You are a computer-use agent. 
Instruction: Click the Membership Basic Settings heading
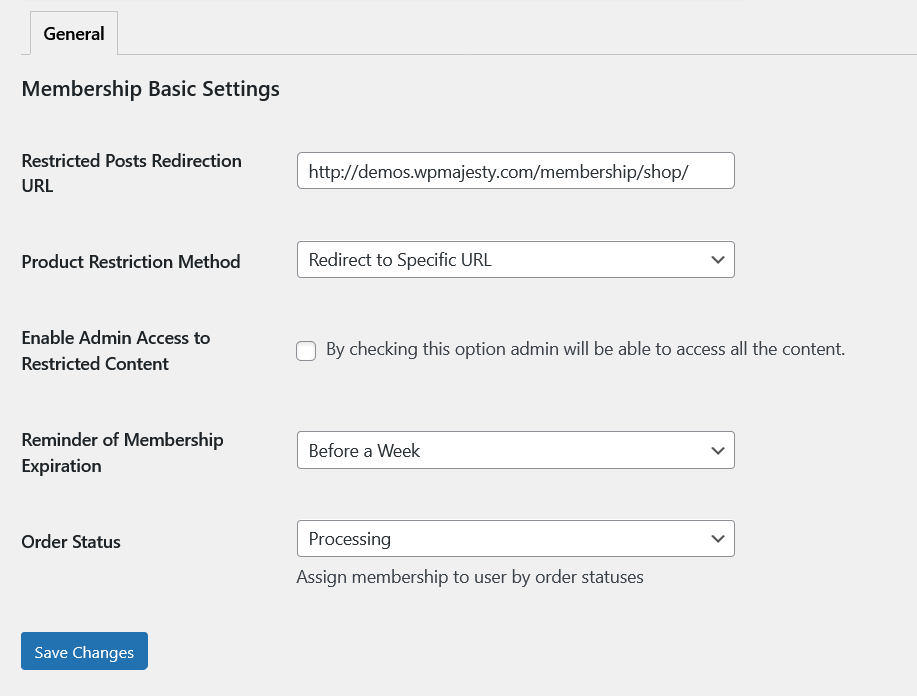tap(150, 89)
